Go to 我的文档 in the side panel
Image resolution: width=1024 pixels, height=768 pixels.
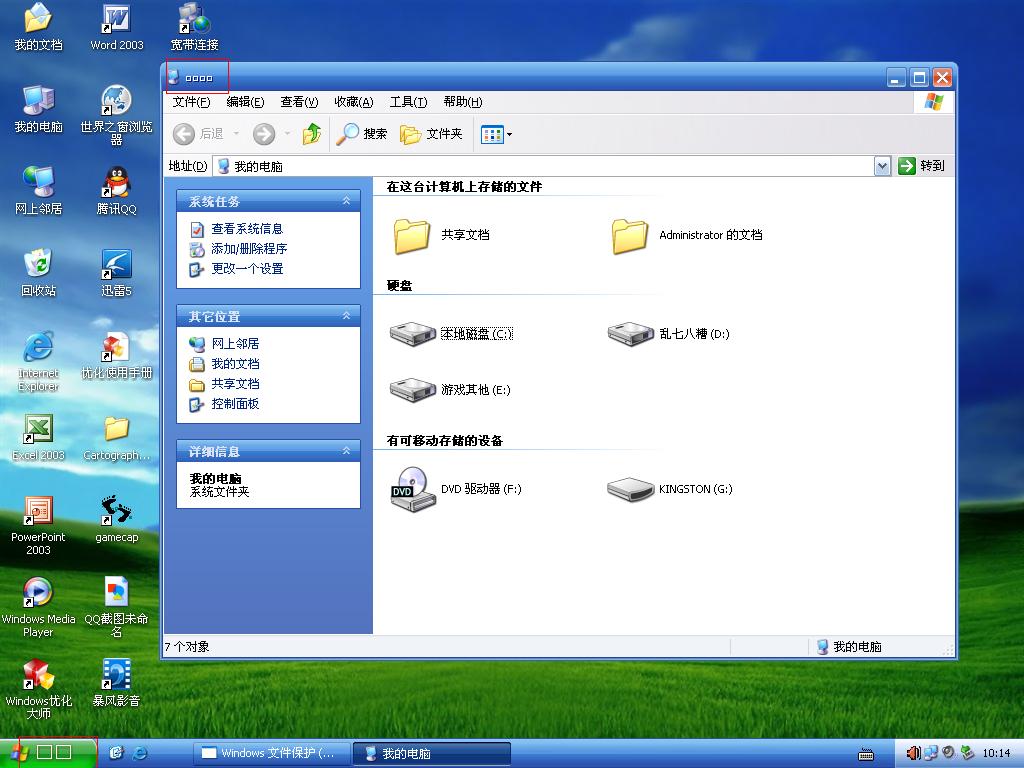[225, 364]
